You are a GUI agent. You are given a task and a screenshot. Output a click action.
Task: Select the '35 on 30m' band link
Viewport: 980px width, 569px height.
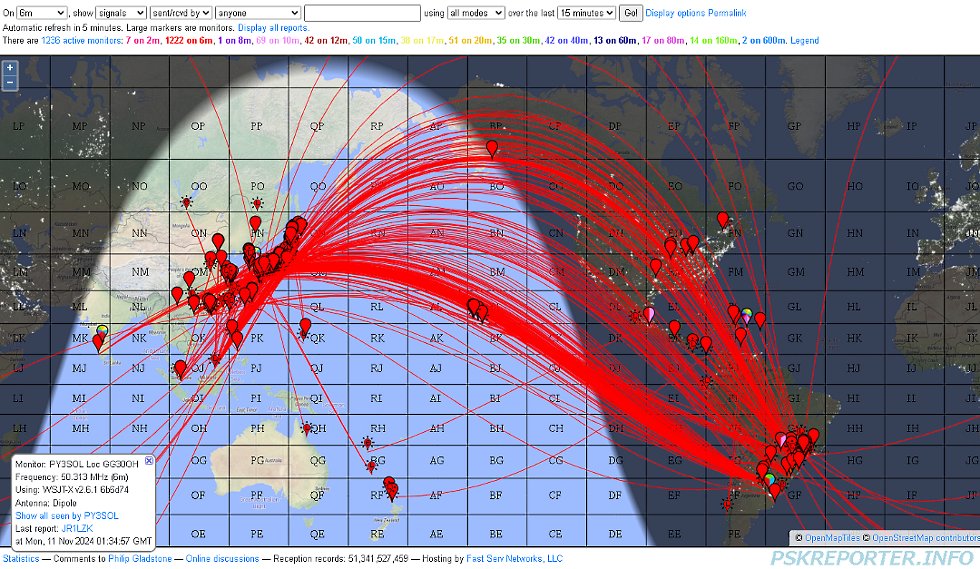(x=518, y=40)
